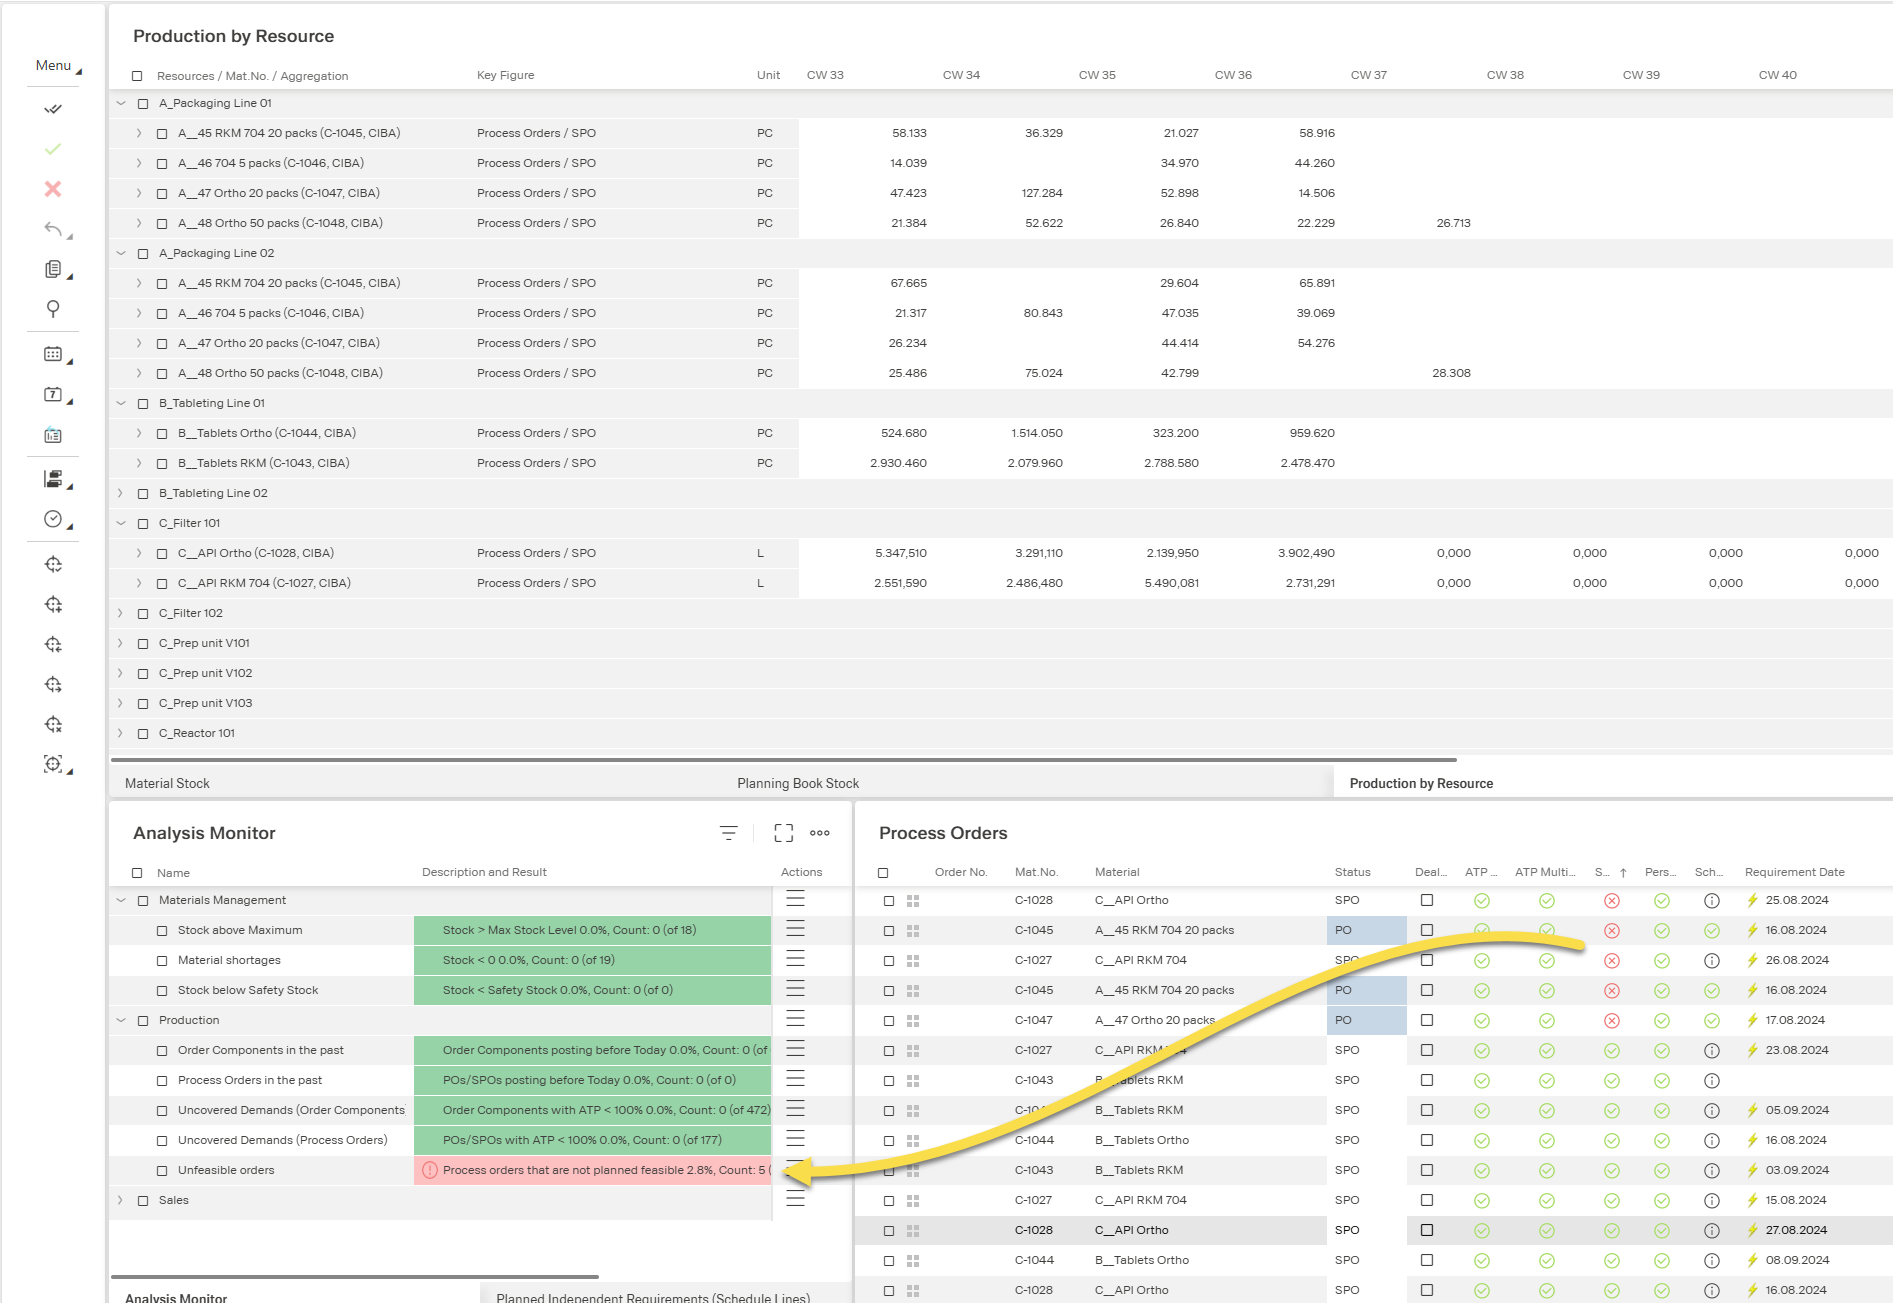The height and width of the screenshot is (1303, 1893).
Task: Click the circled checkmark icon in sidebar
Action: [53, 519]
